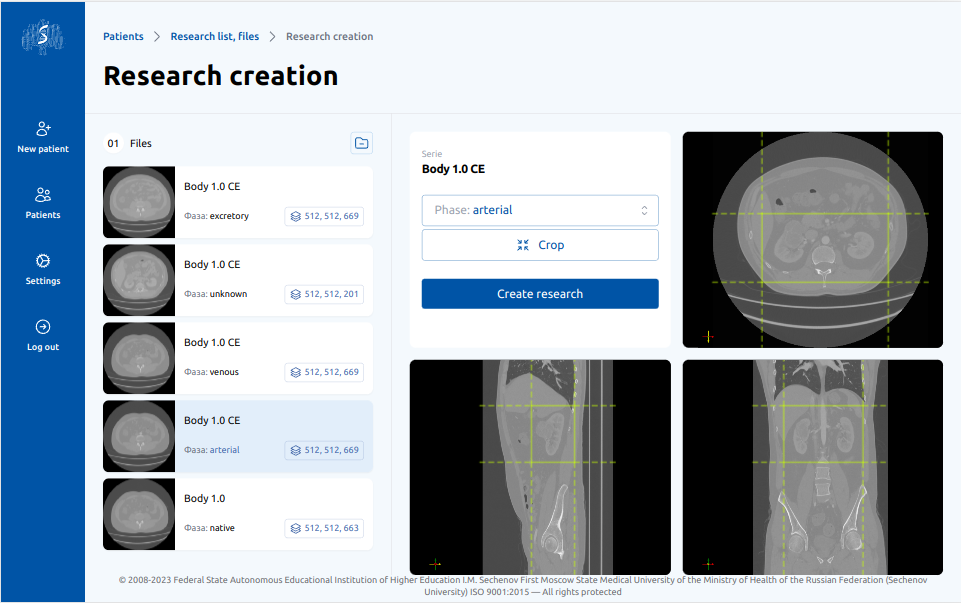This screenshot has height=603, width=961.
Task: Click the 512, 512, 201 dimensions badge
Action: click(x=324, y=294)
